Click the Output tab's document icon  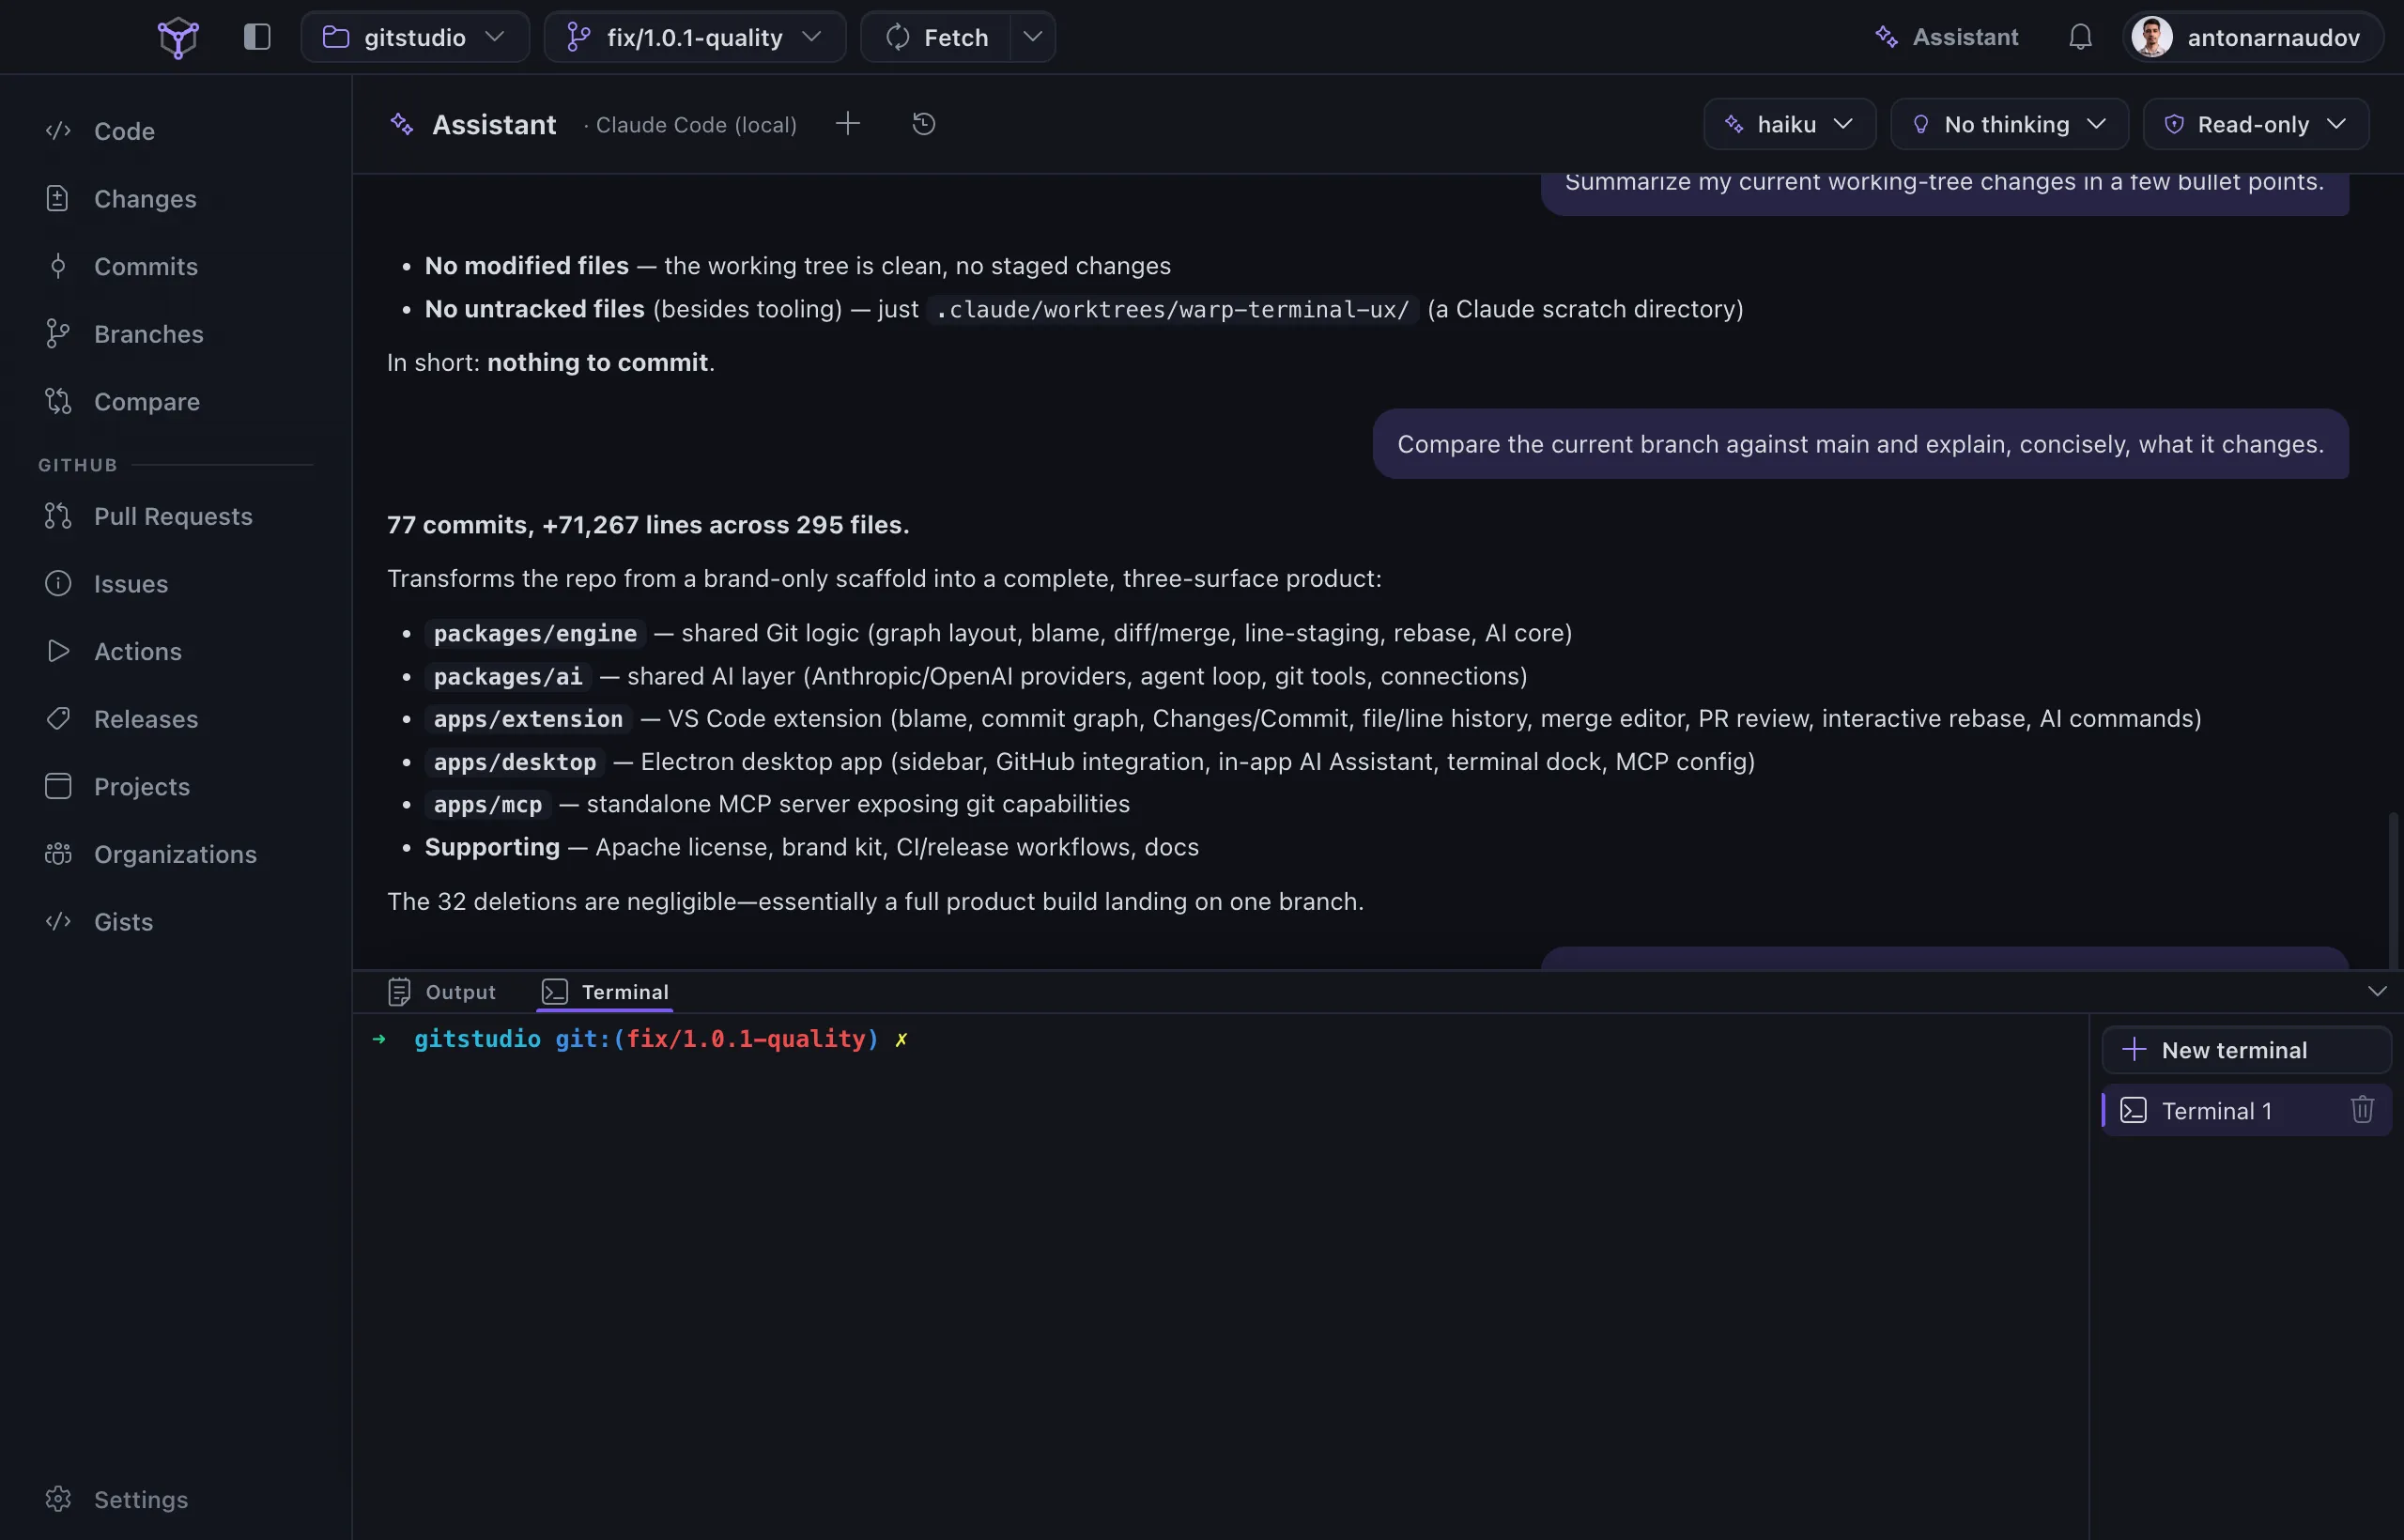pyautogui.click(x=399, y=991)
